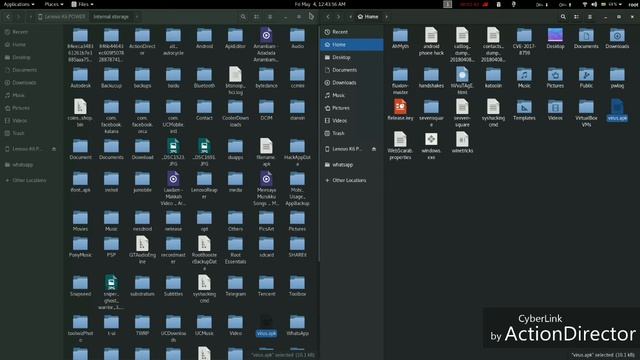The width and height of the screenshot is (640, 360).
Task: Open the LenovoReaper folder
Action: point(204,185)
